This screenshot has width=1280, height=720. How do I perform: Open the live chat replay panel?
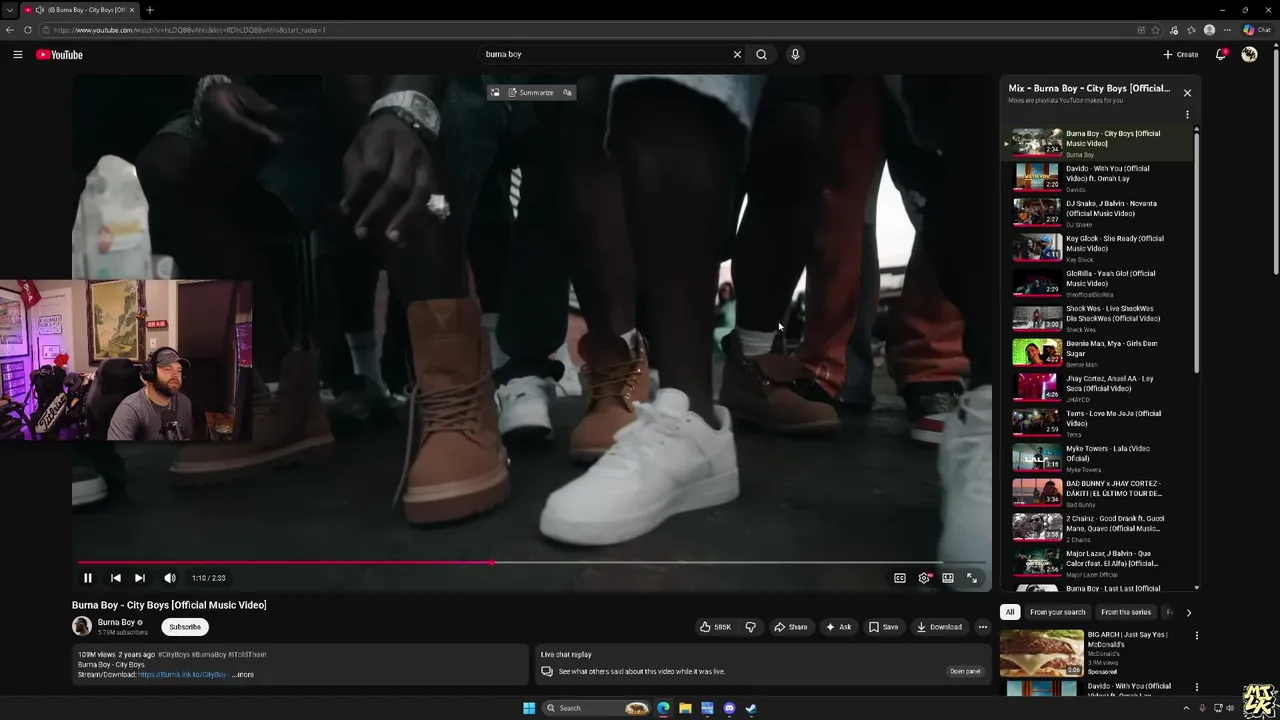tap(964, 671)
